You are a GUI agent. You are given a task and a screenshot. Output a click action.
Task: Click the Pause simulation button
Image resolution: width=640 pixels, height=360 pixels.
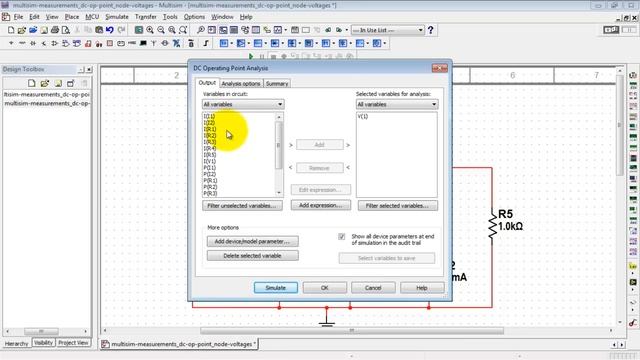(x=262, y=56)
